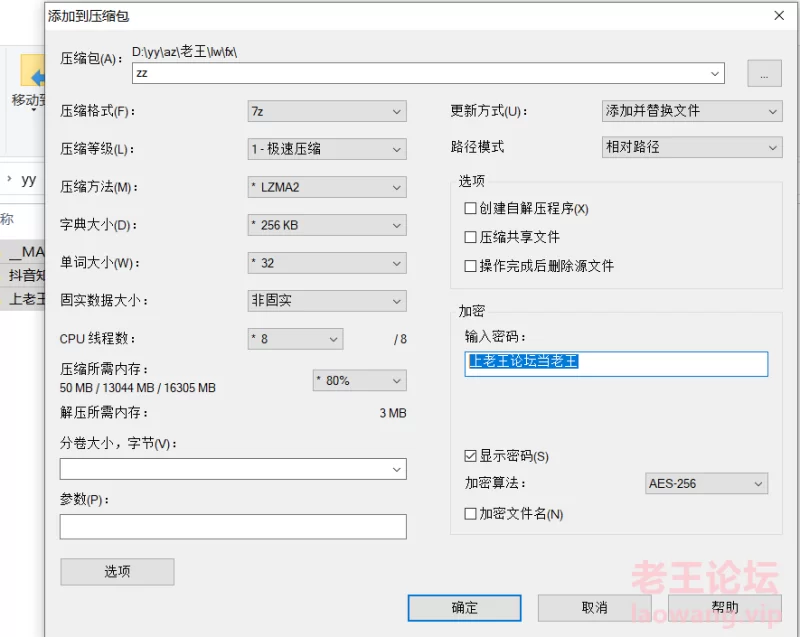Image resolution: width=800 pixels, height=637 pixels.
Task: Open the encryption method AES-256 dropdown
Action: coord(706,483)
